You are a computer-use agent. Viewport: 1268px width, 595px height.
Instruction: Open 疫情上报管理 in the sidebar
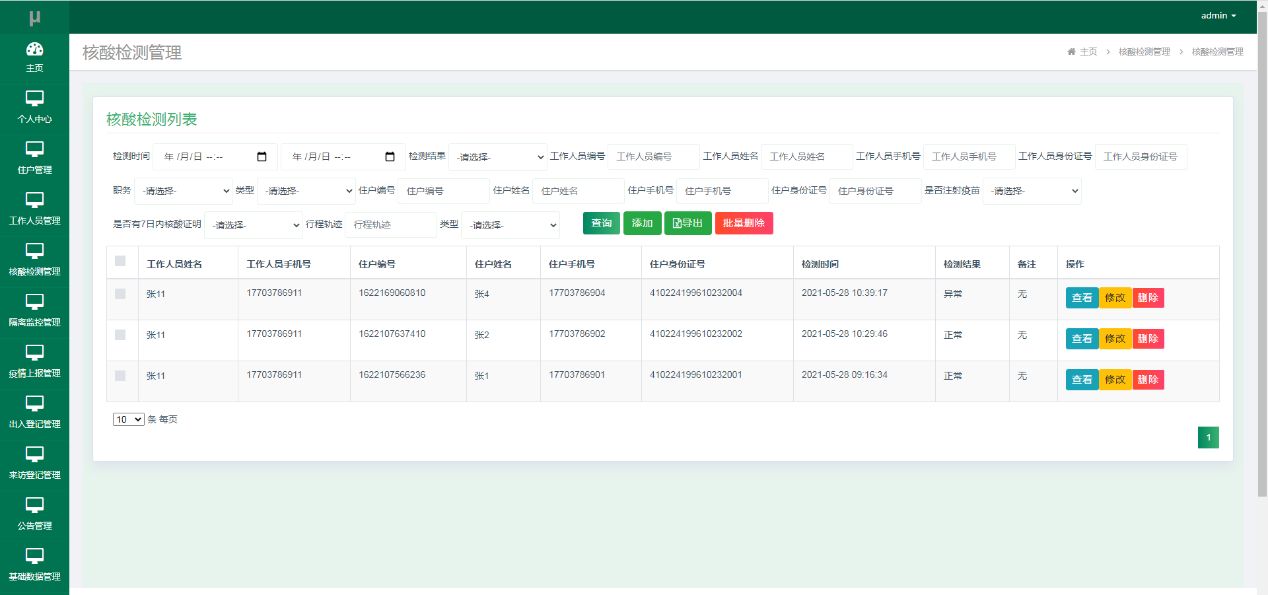[34, 361]
